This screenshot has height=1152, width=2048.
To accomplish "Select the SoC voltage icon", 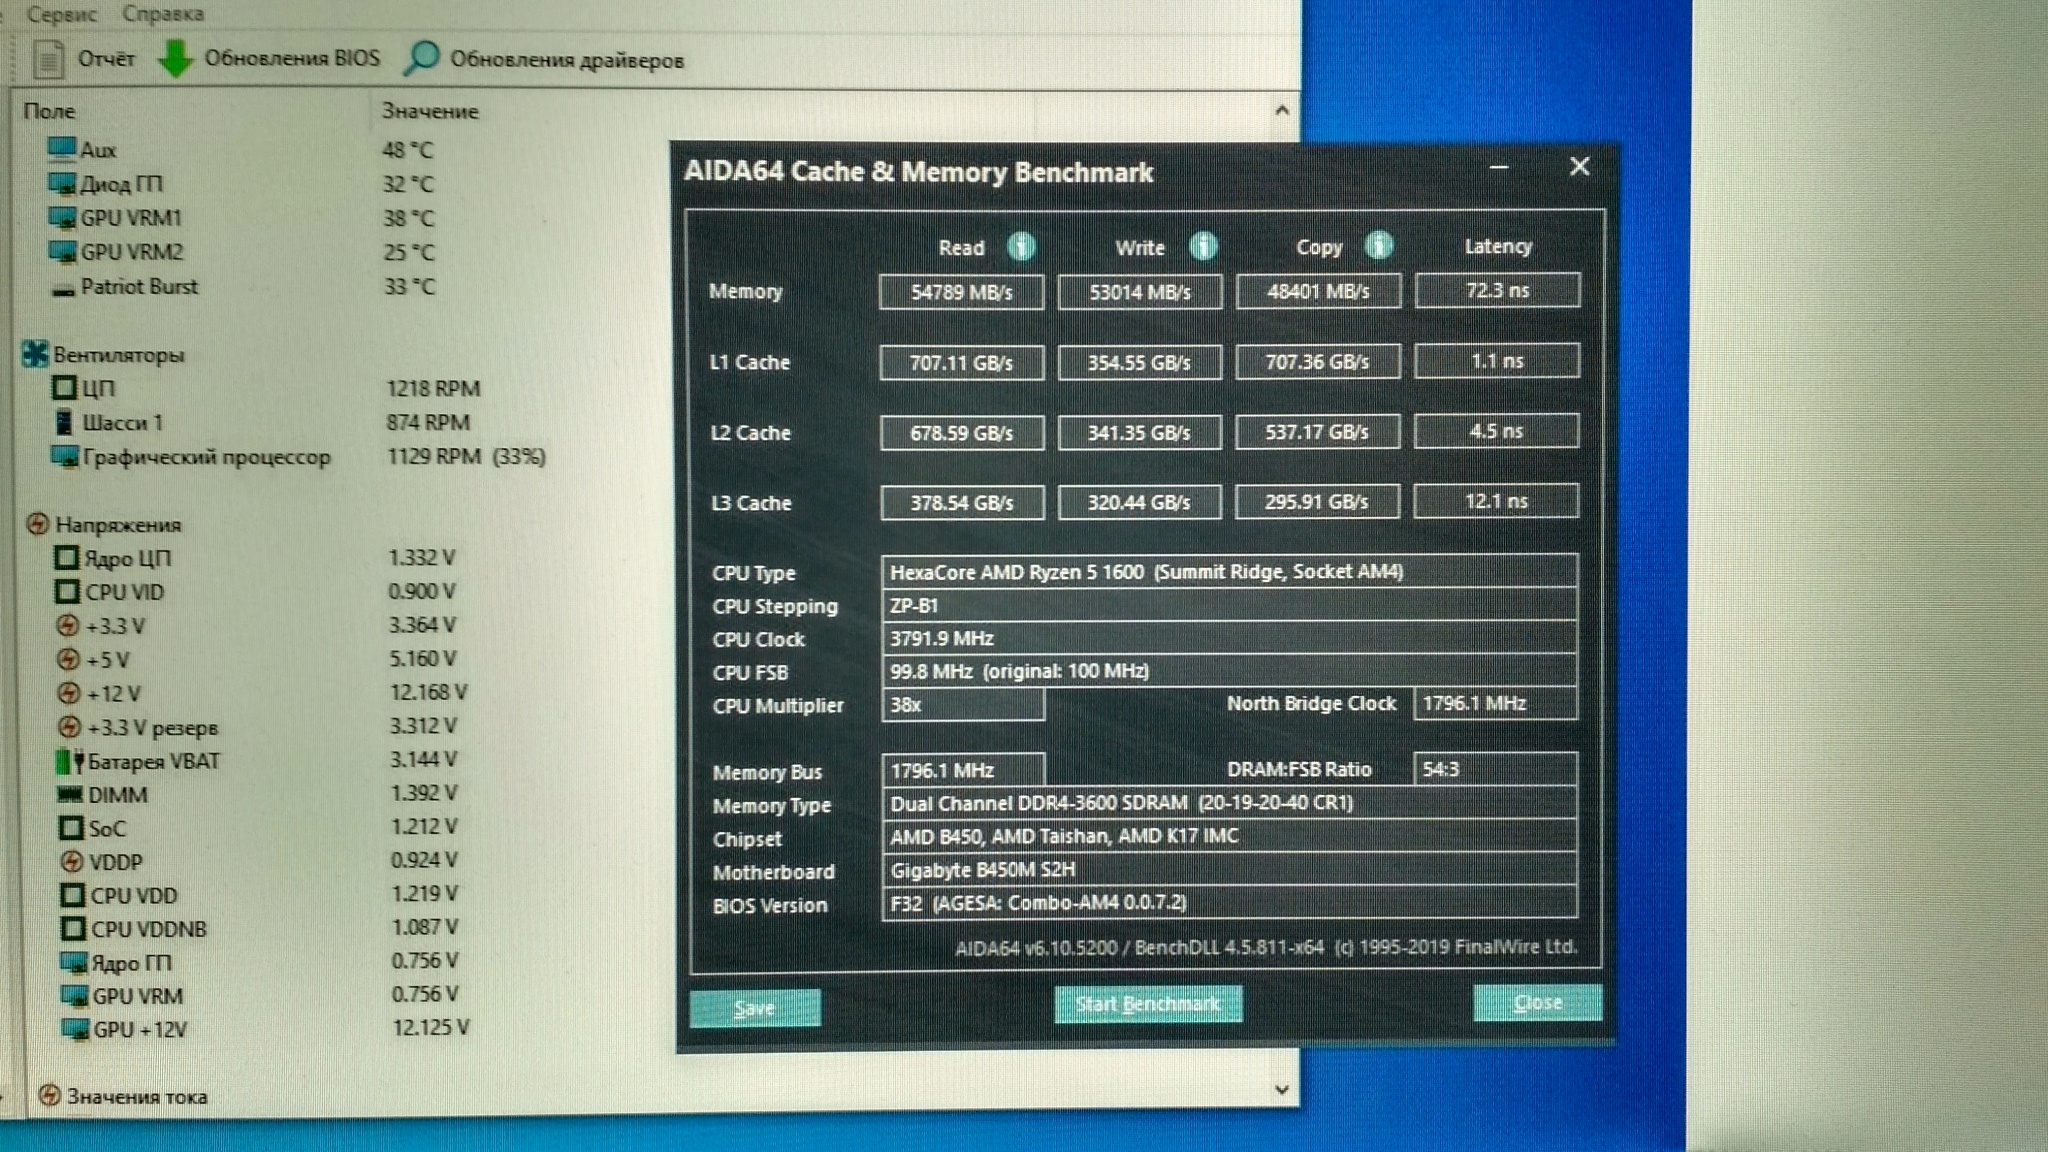I will coord(71,828).
